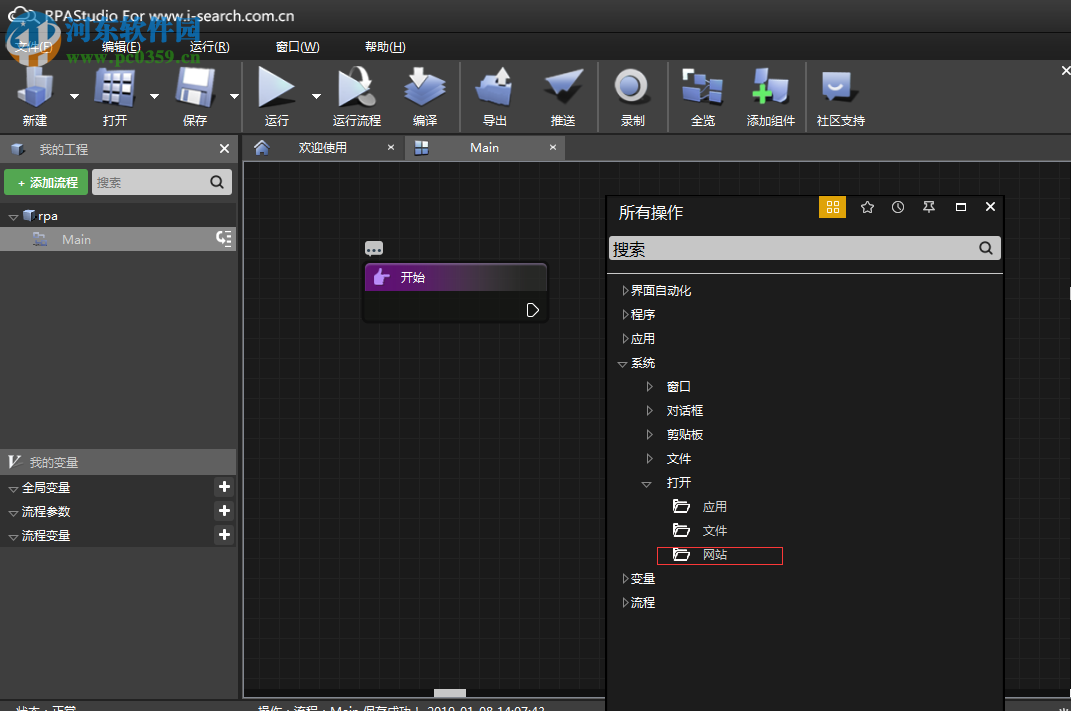Click the Export (导出) icon
Viewport: 1071px width, 711px height.
pos(494,88)
